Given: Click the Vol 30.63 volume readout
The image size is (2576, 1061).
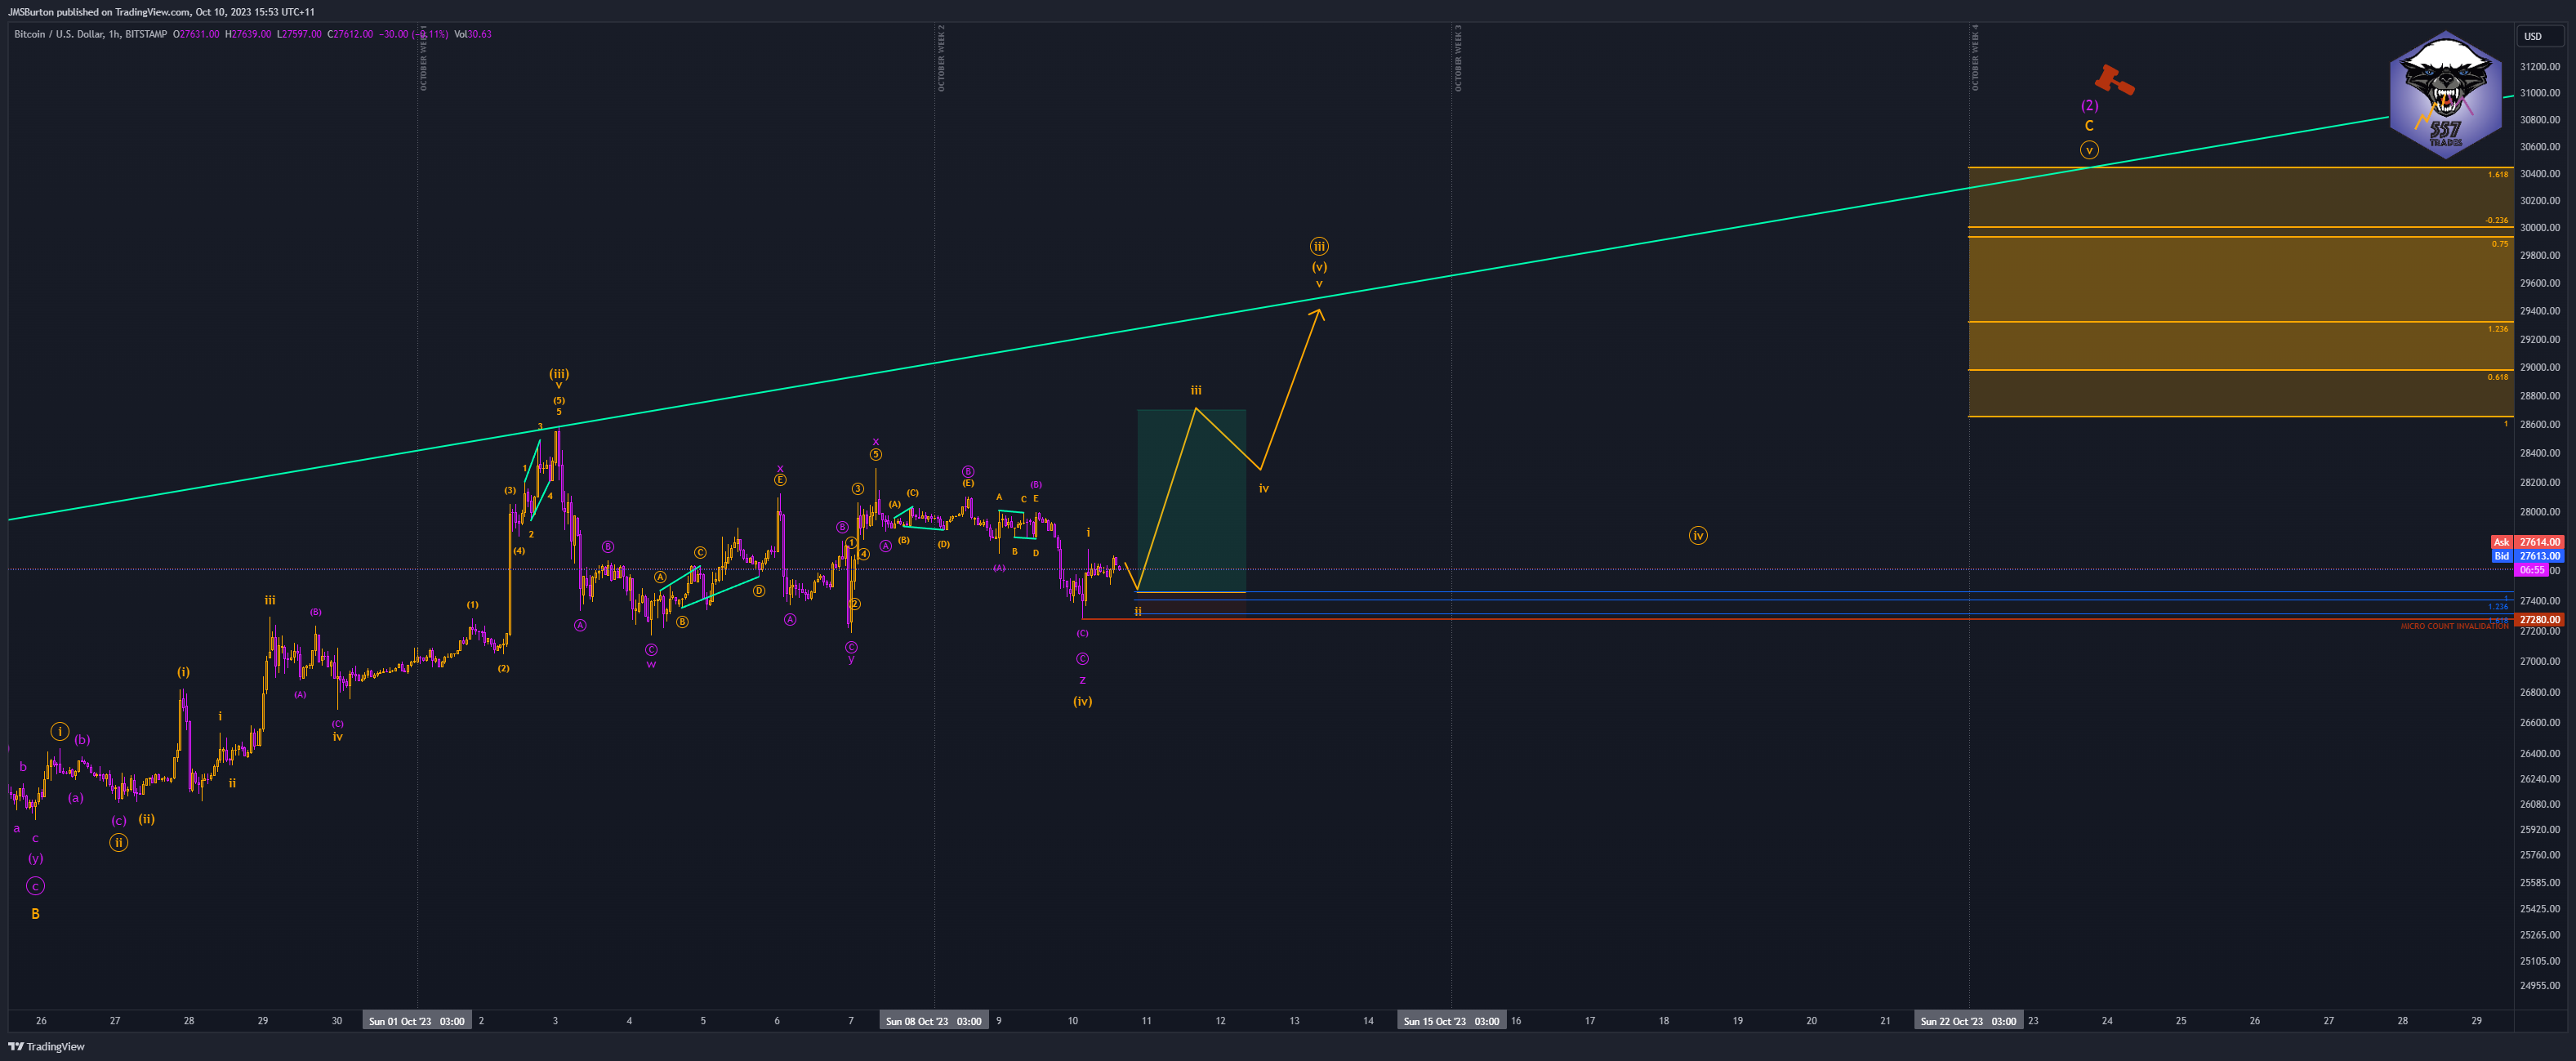Looking at the screenshot, I should (x=473, y=34).
